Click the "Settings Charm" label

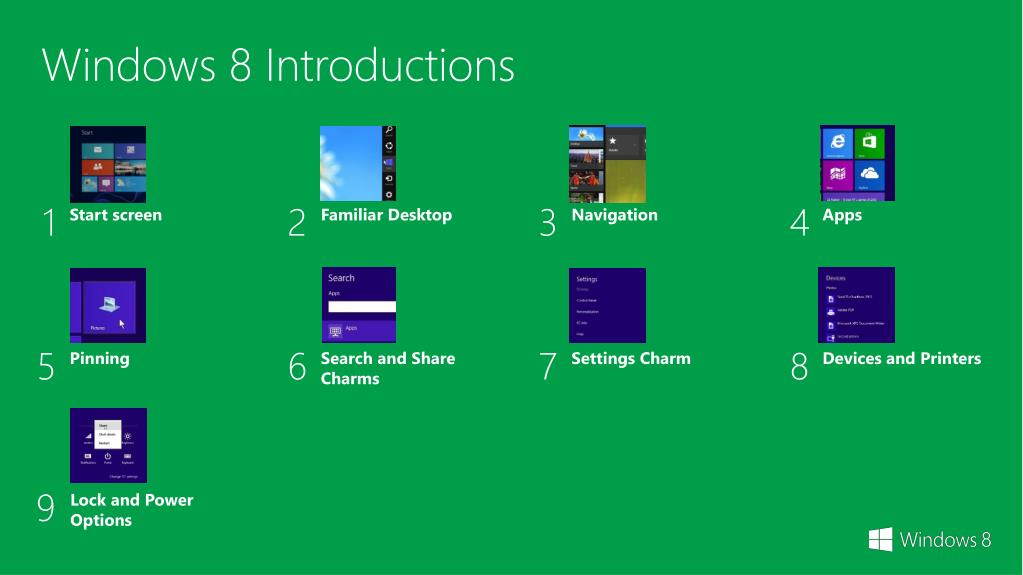[x=631, y=359]
